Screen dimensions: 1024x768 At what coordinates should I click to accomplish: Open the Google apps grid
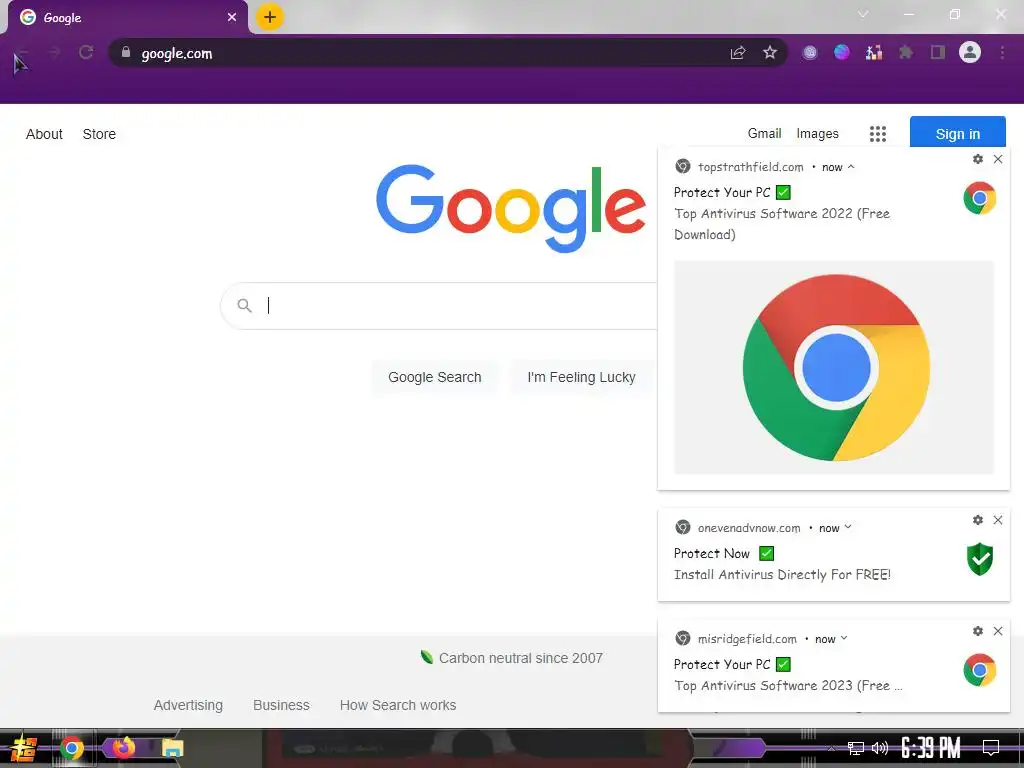[x=878, y=134]
